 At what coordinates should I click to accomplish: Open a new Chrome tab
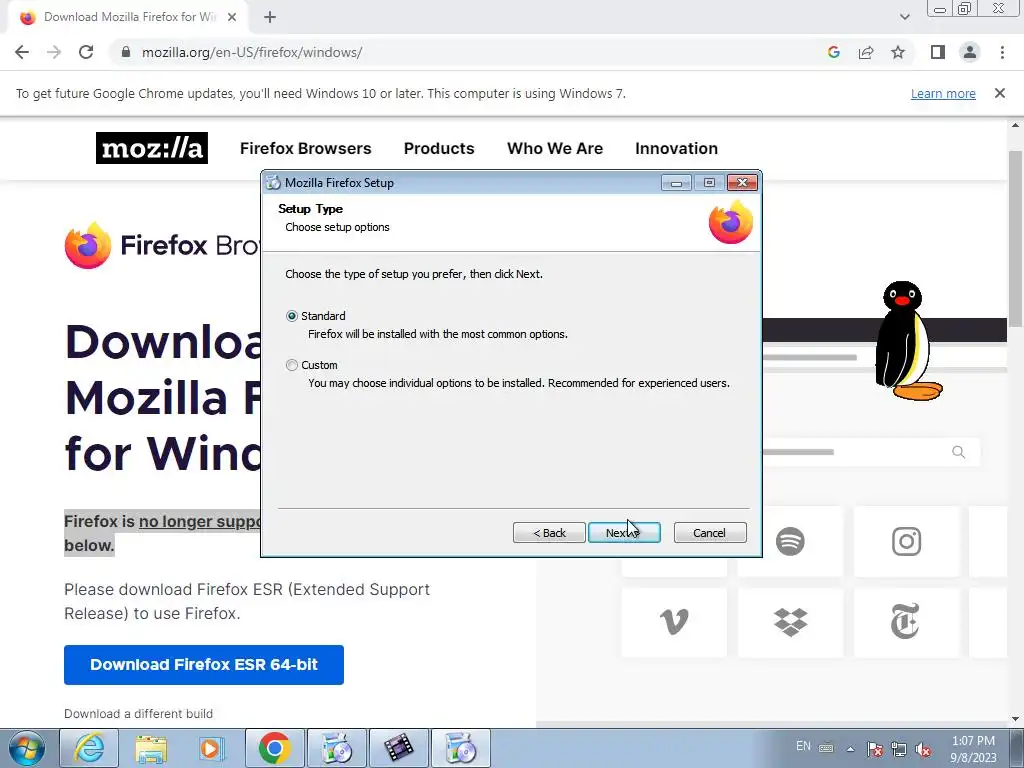point(270,18)
